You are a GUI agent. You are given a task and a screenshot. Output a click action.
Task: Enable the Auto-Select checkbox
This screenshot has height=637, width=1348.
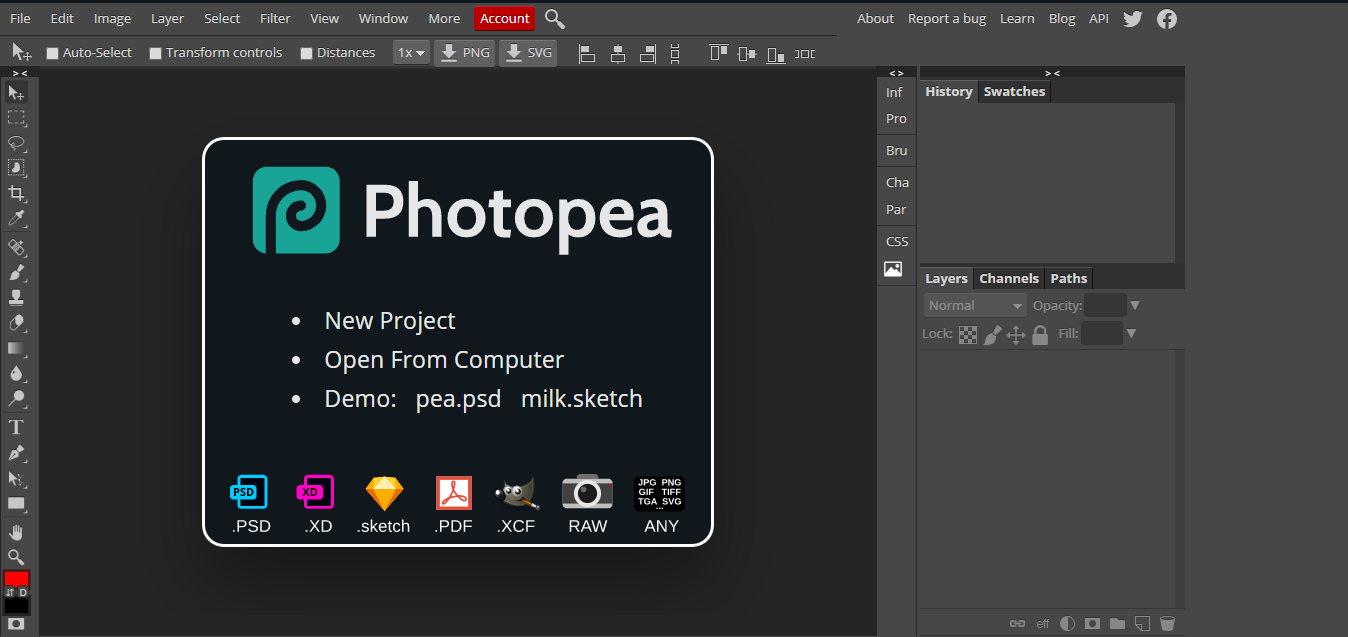point(53,53)
